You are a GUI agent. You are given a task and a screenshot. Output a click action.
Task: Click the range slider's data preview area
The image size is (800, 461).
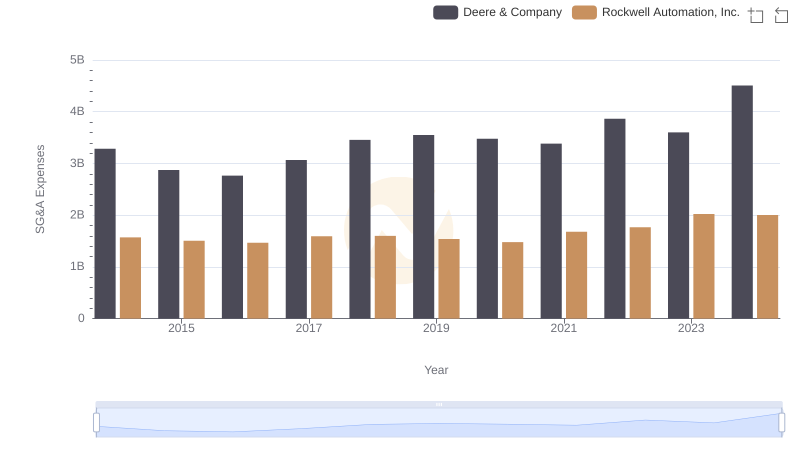coord(439,423)
